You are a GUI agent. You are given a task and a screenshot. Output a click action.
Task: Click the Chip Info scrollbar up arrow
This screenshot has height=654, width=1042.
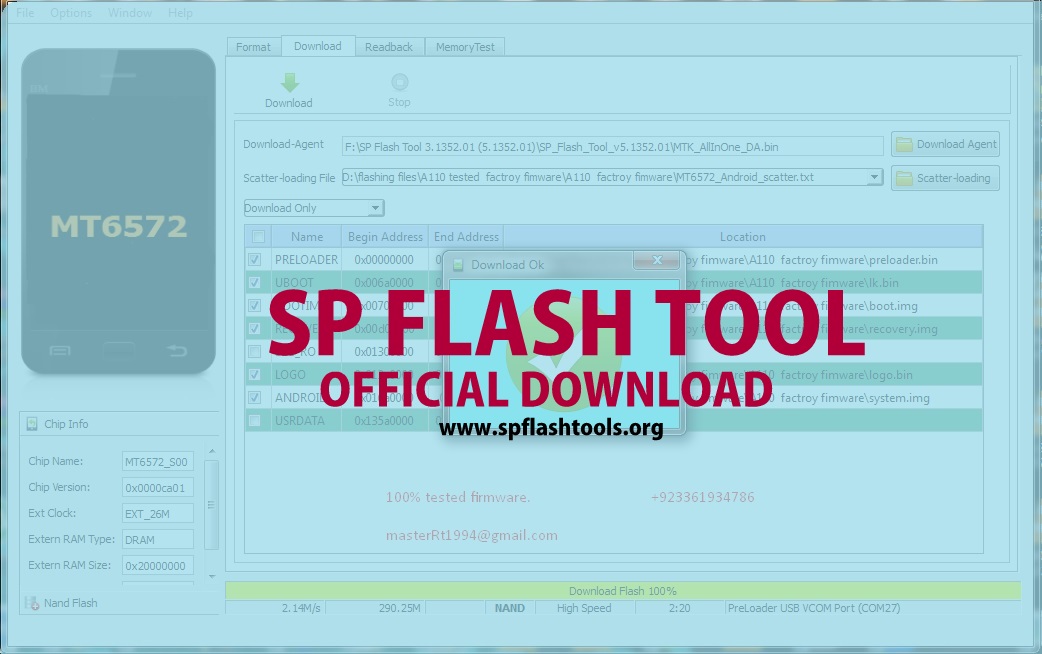[211, 451]
